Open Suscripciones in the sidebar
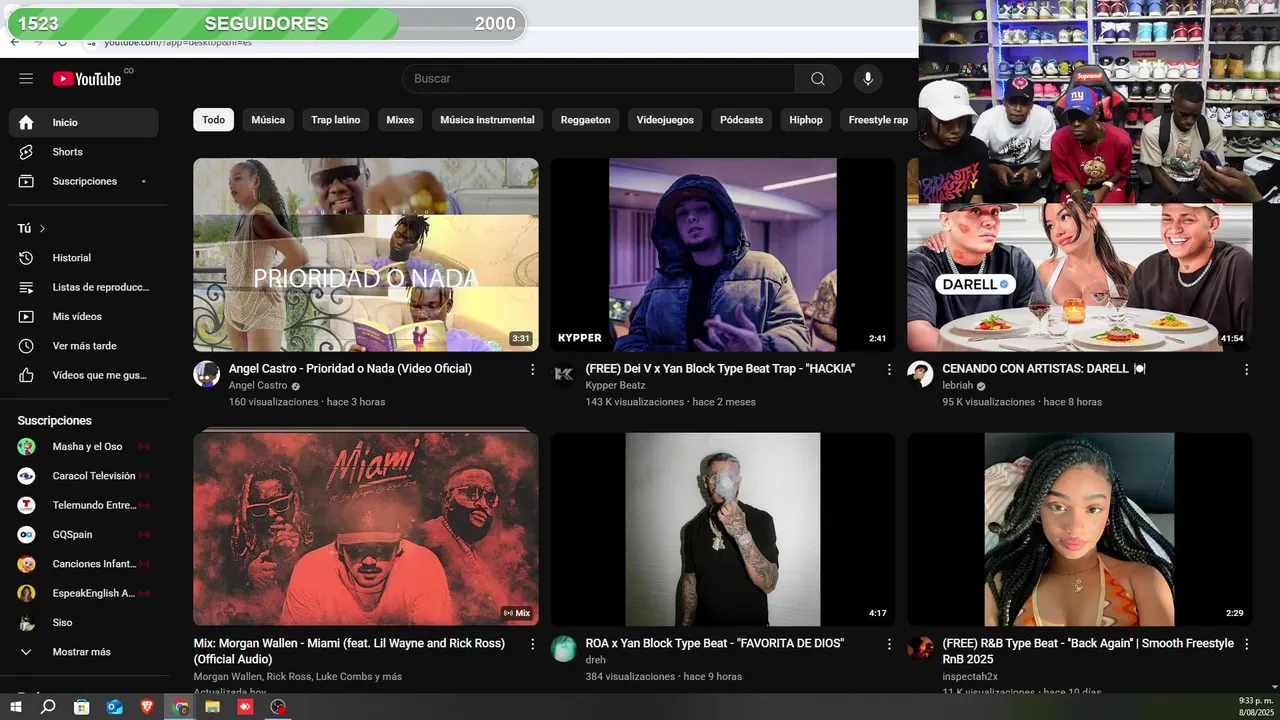Viewport: 1280px width, 720px height. [x=84, y=182]
